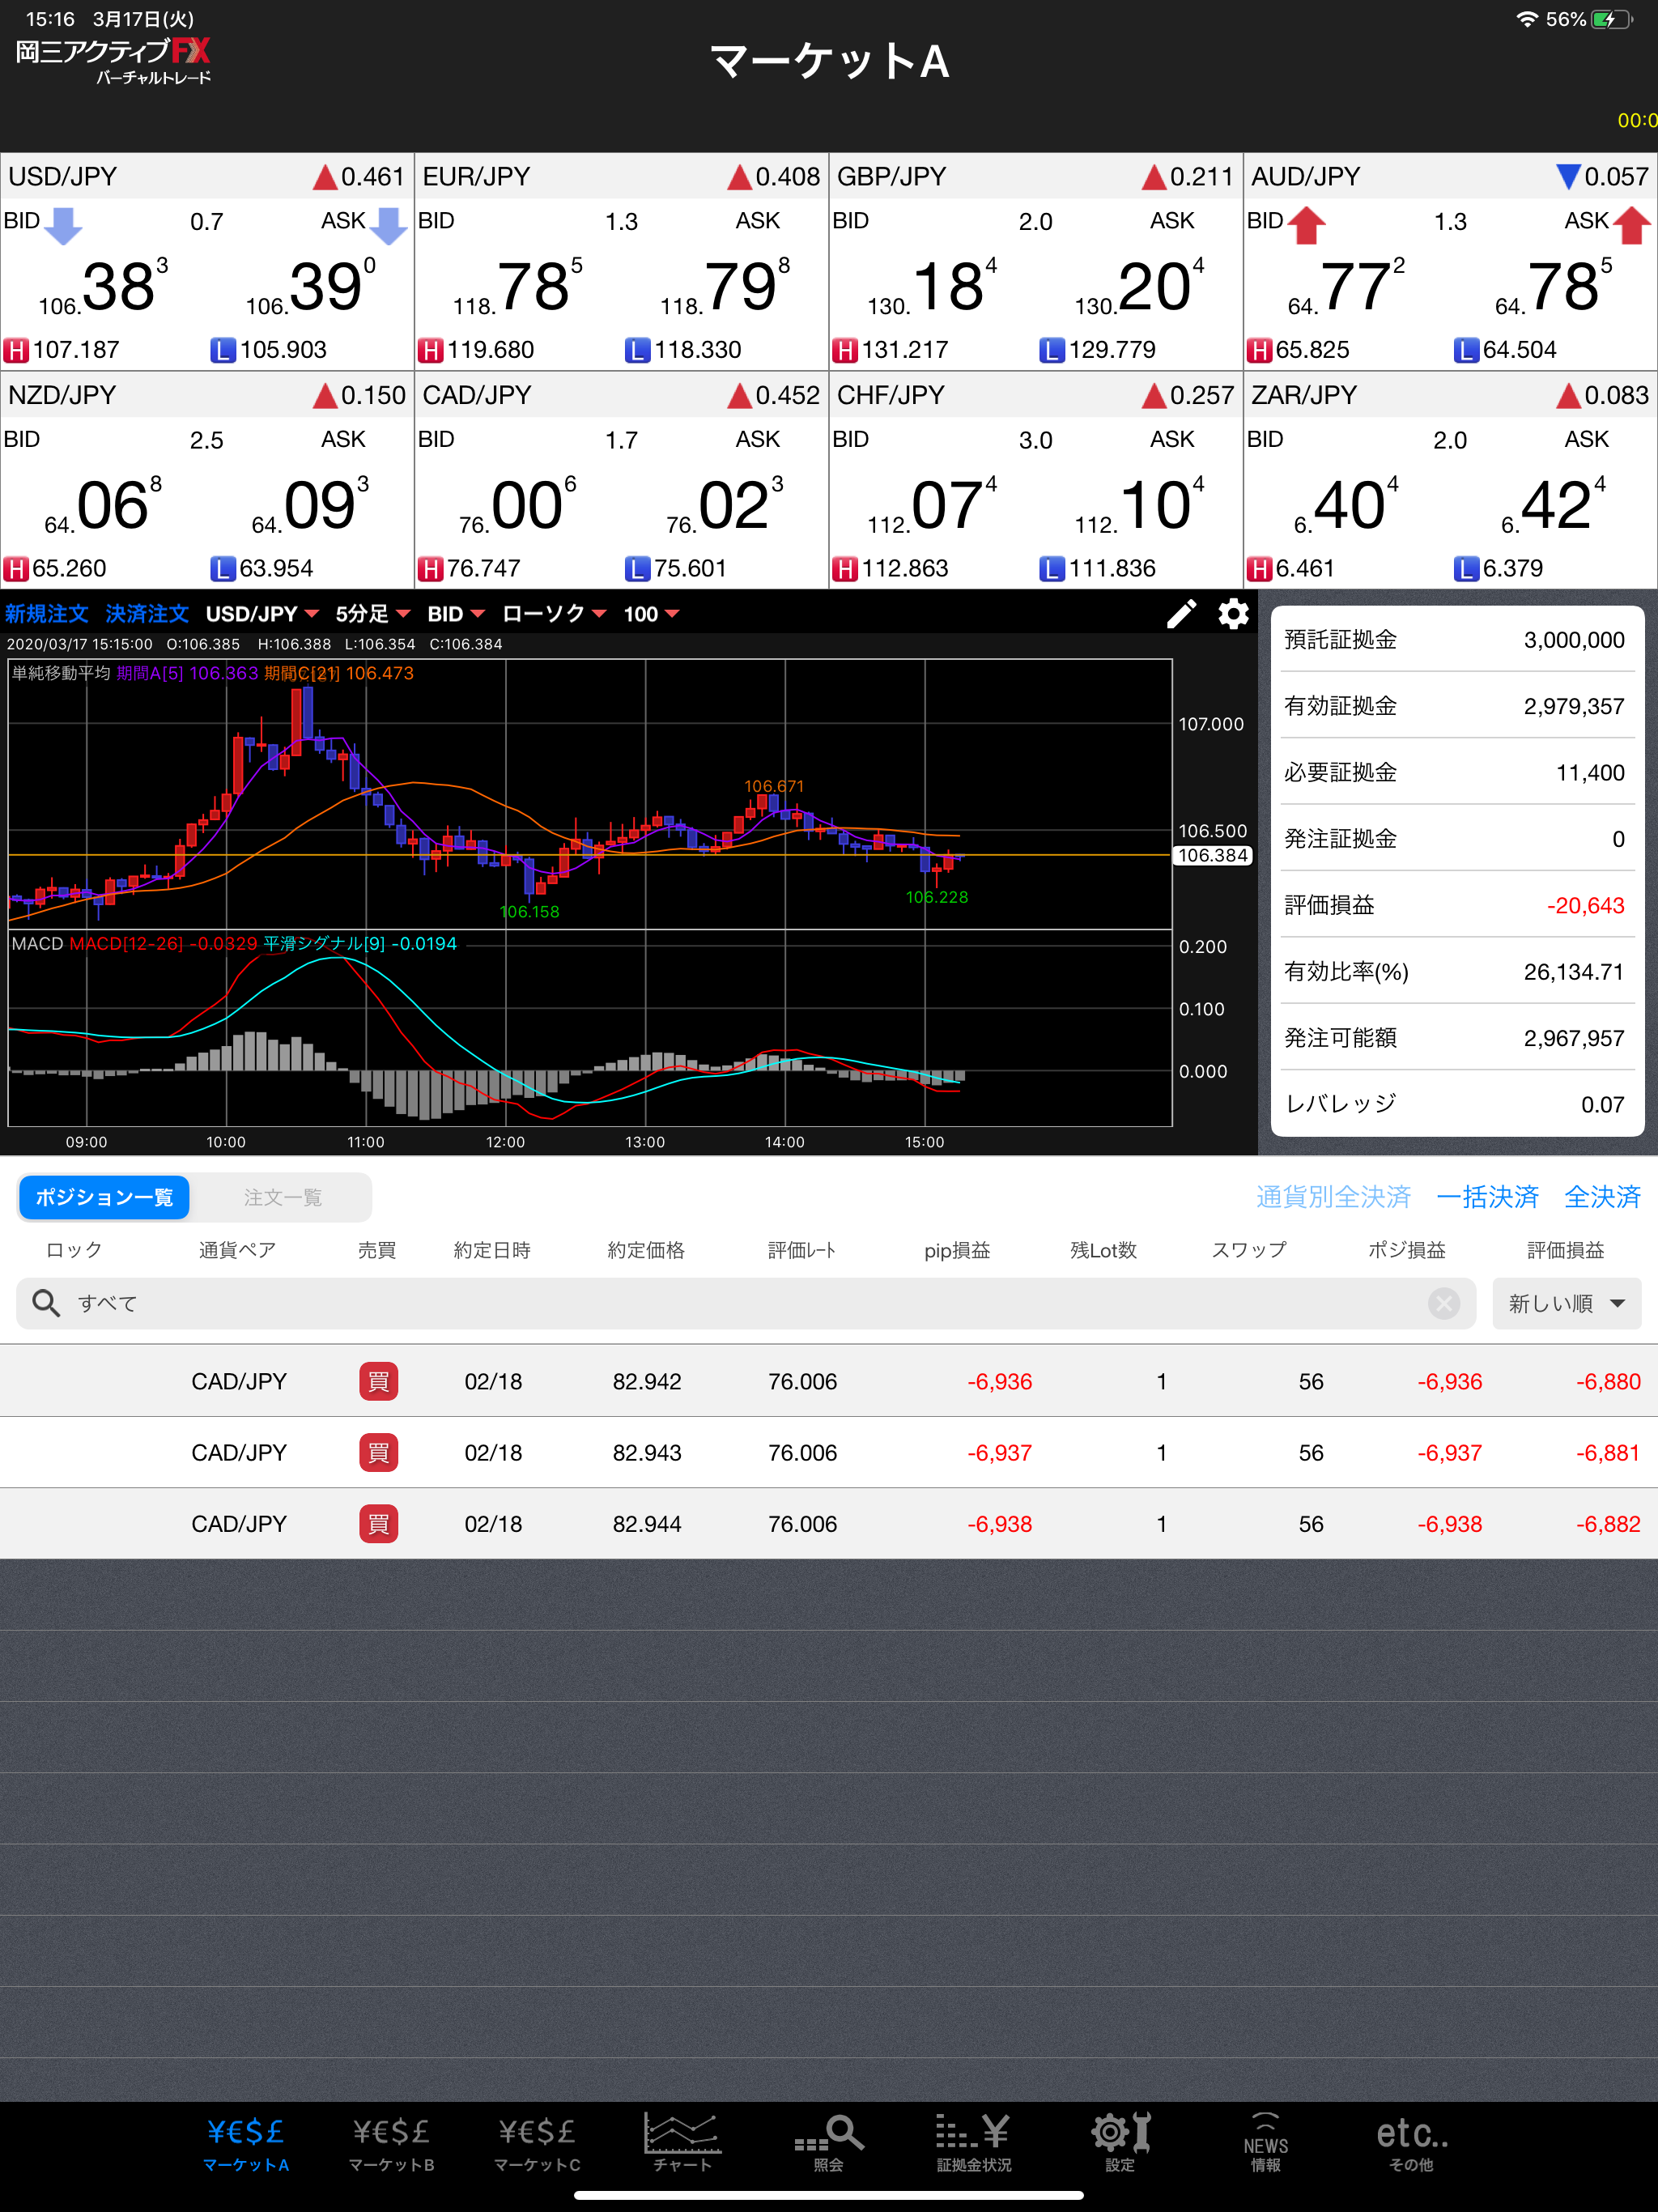Switch to 注文一覧 segment

click(282, 1197)
